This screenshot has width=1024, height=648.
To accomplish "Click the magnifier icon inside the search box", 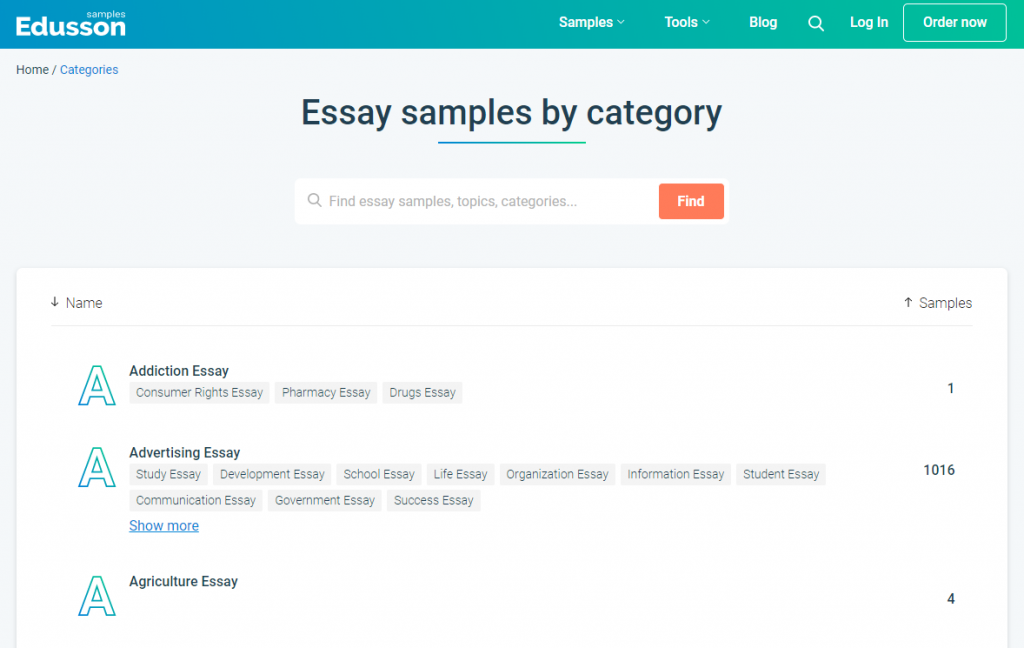I will point(315,200).
